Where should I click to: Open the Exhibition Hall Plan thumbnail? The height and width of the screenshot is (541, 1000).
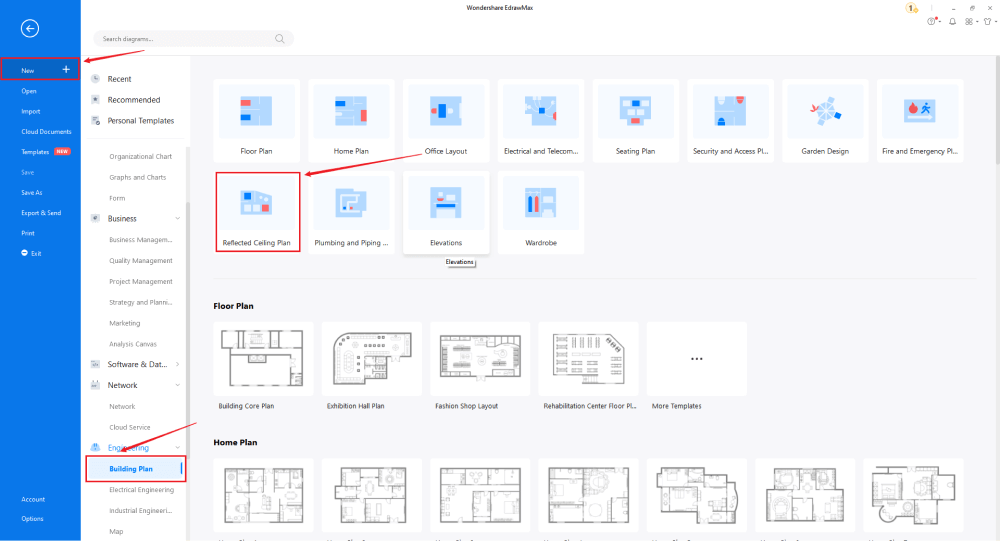coord(371,358)
